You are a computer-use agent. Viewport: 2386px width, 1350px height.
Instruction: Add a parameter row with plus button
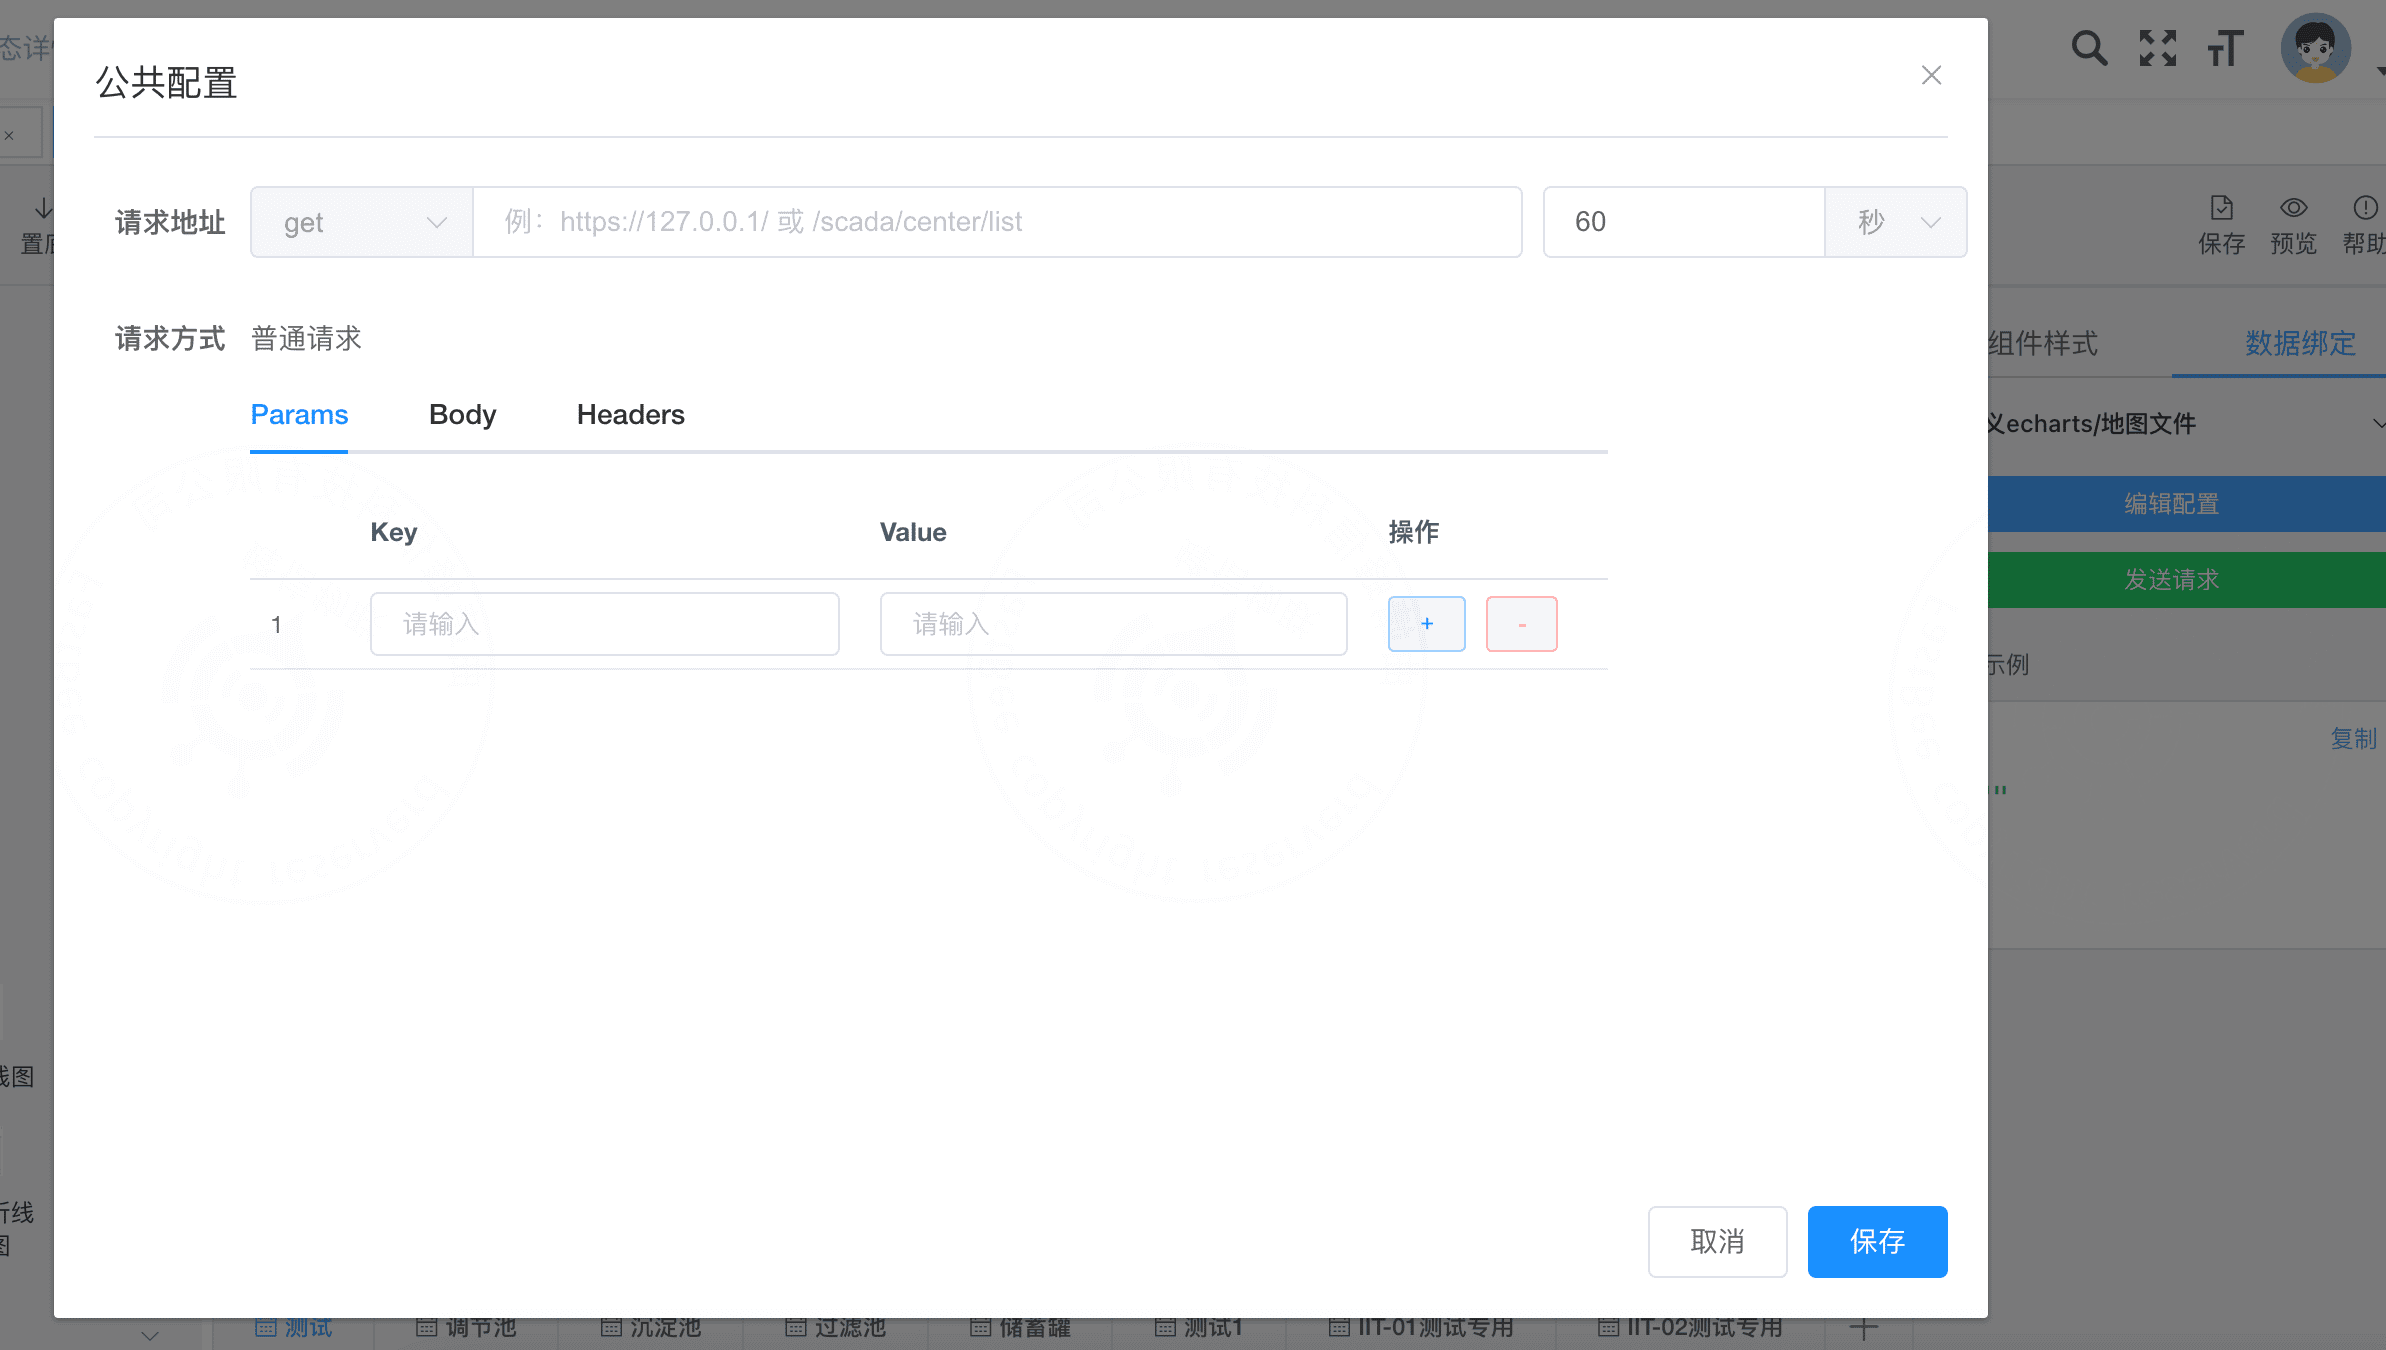pos(1426,624)
